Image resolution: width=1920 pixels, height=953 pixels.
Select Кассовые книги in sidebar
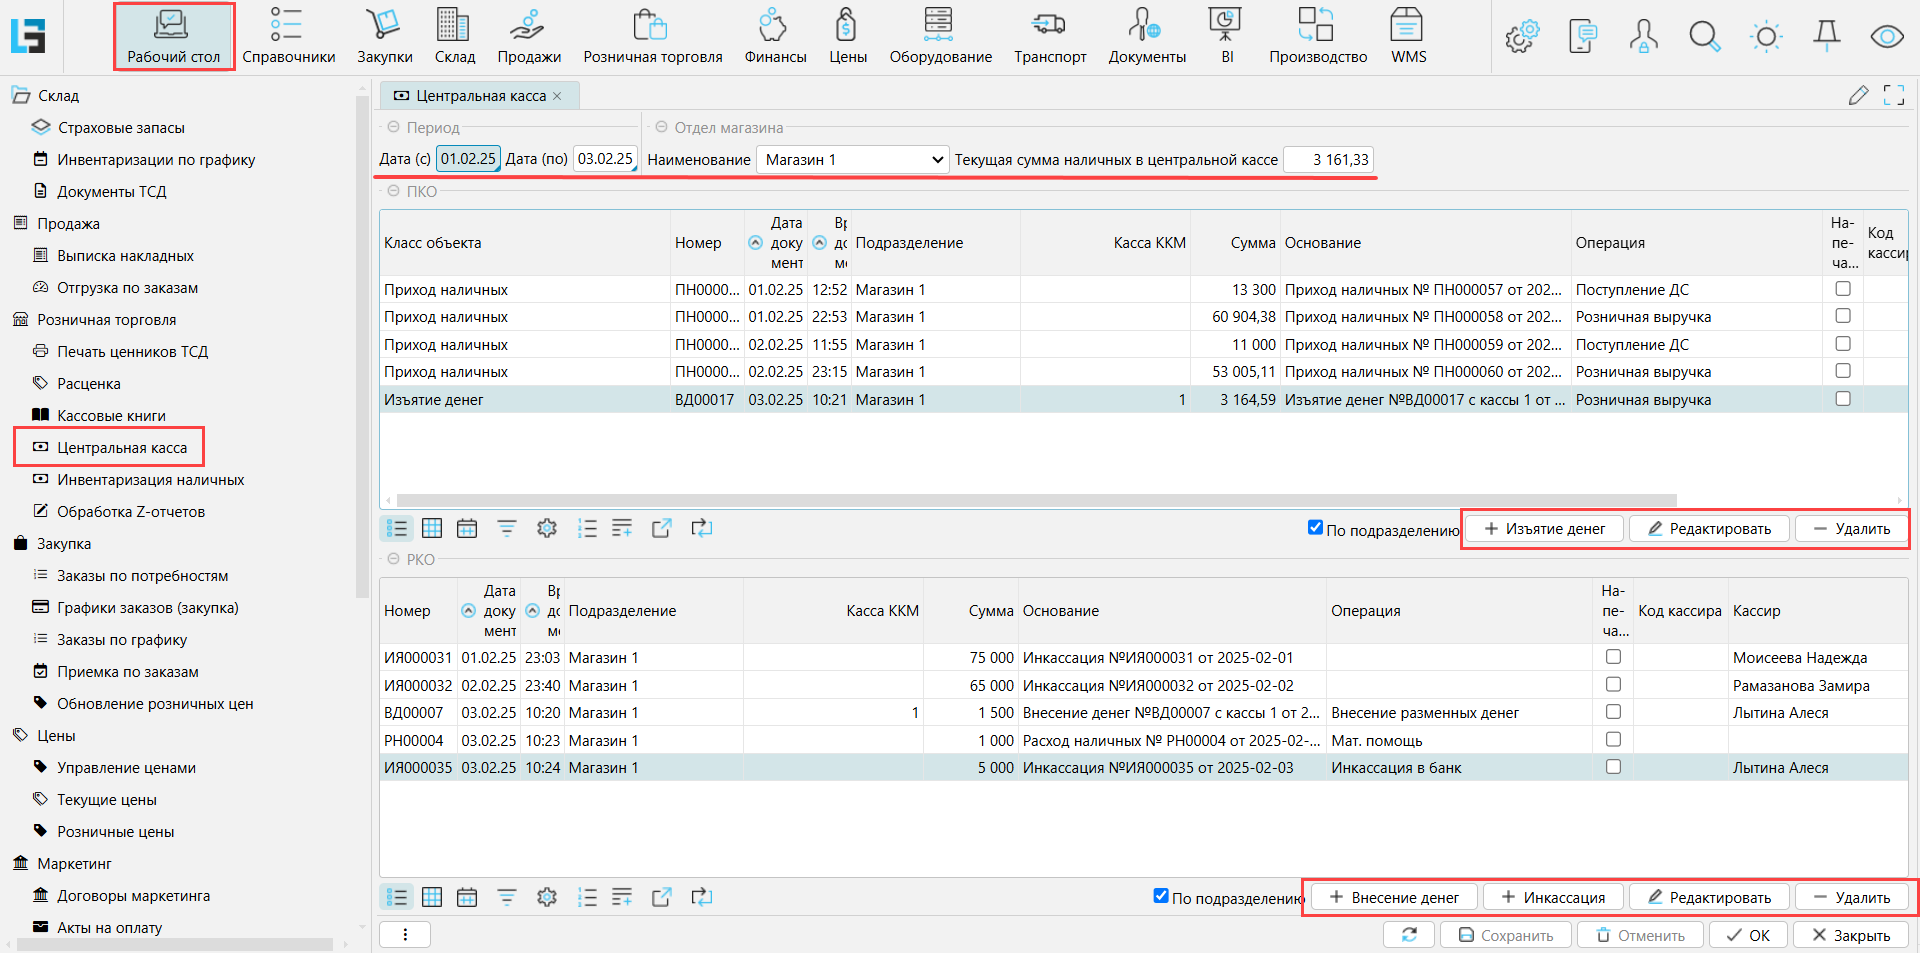pos(111,416)
